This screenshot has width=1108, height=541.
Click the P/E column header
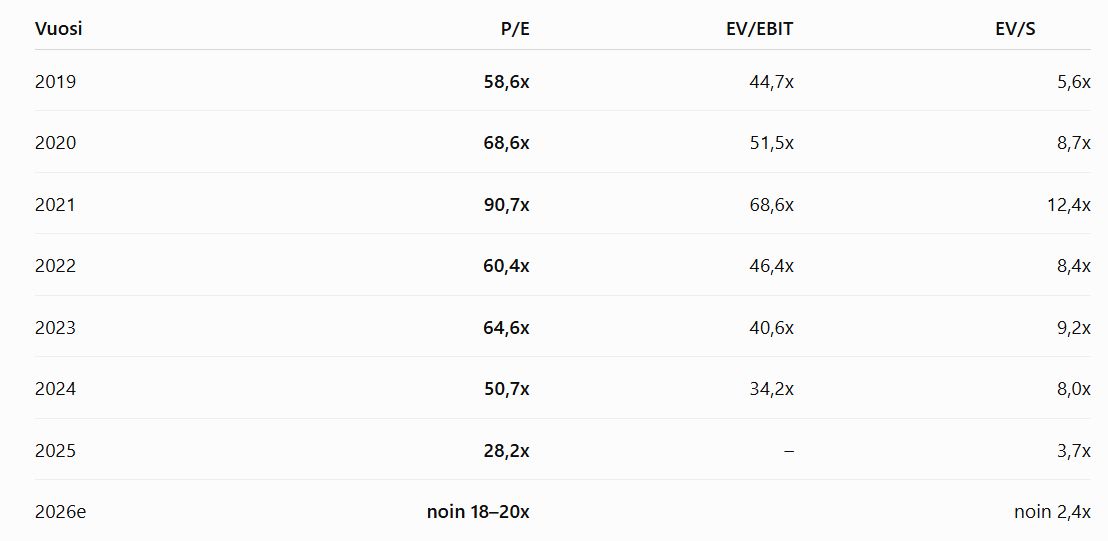[514, 29]
